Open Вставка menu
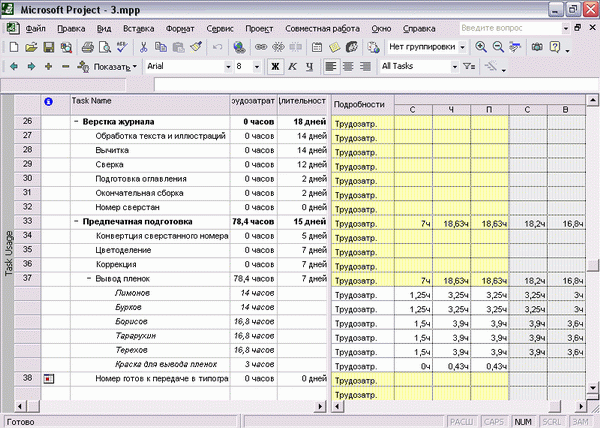Screen dimensions: 600x428 pyautogui.click(x=139, y=29)
